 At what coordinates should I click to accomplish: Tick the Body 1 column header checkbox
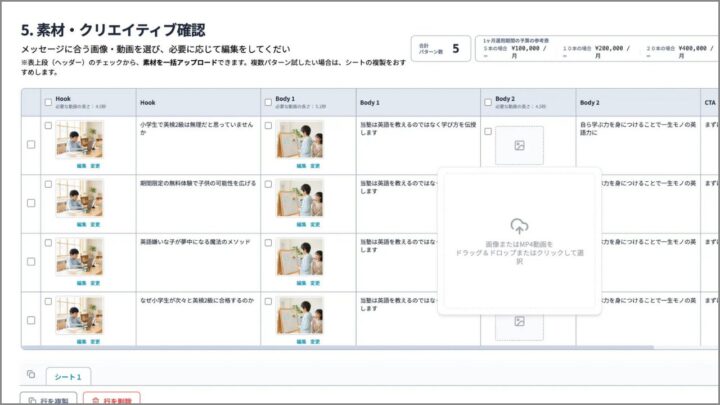pos(268,102)
